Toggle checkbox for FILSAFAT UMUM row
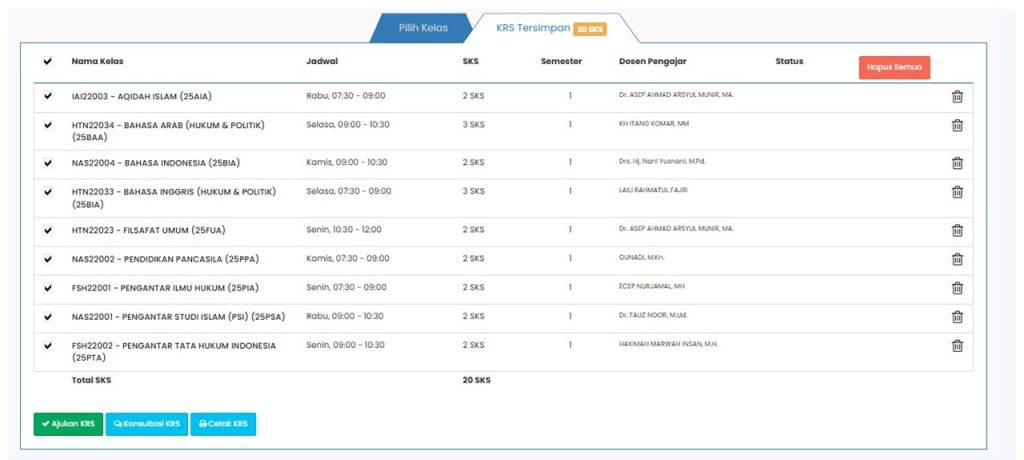The image size is (1024, 460). [48, 230]
